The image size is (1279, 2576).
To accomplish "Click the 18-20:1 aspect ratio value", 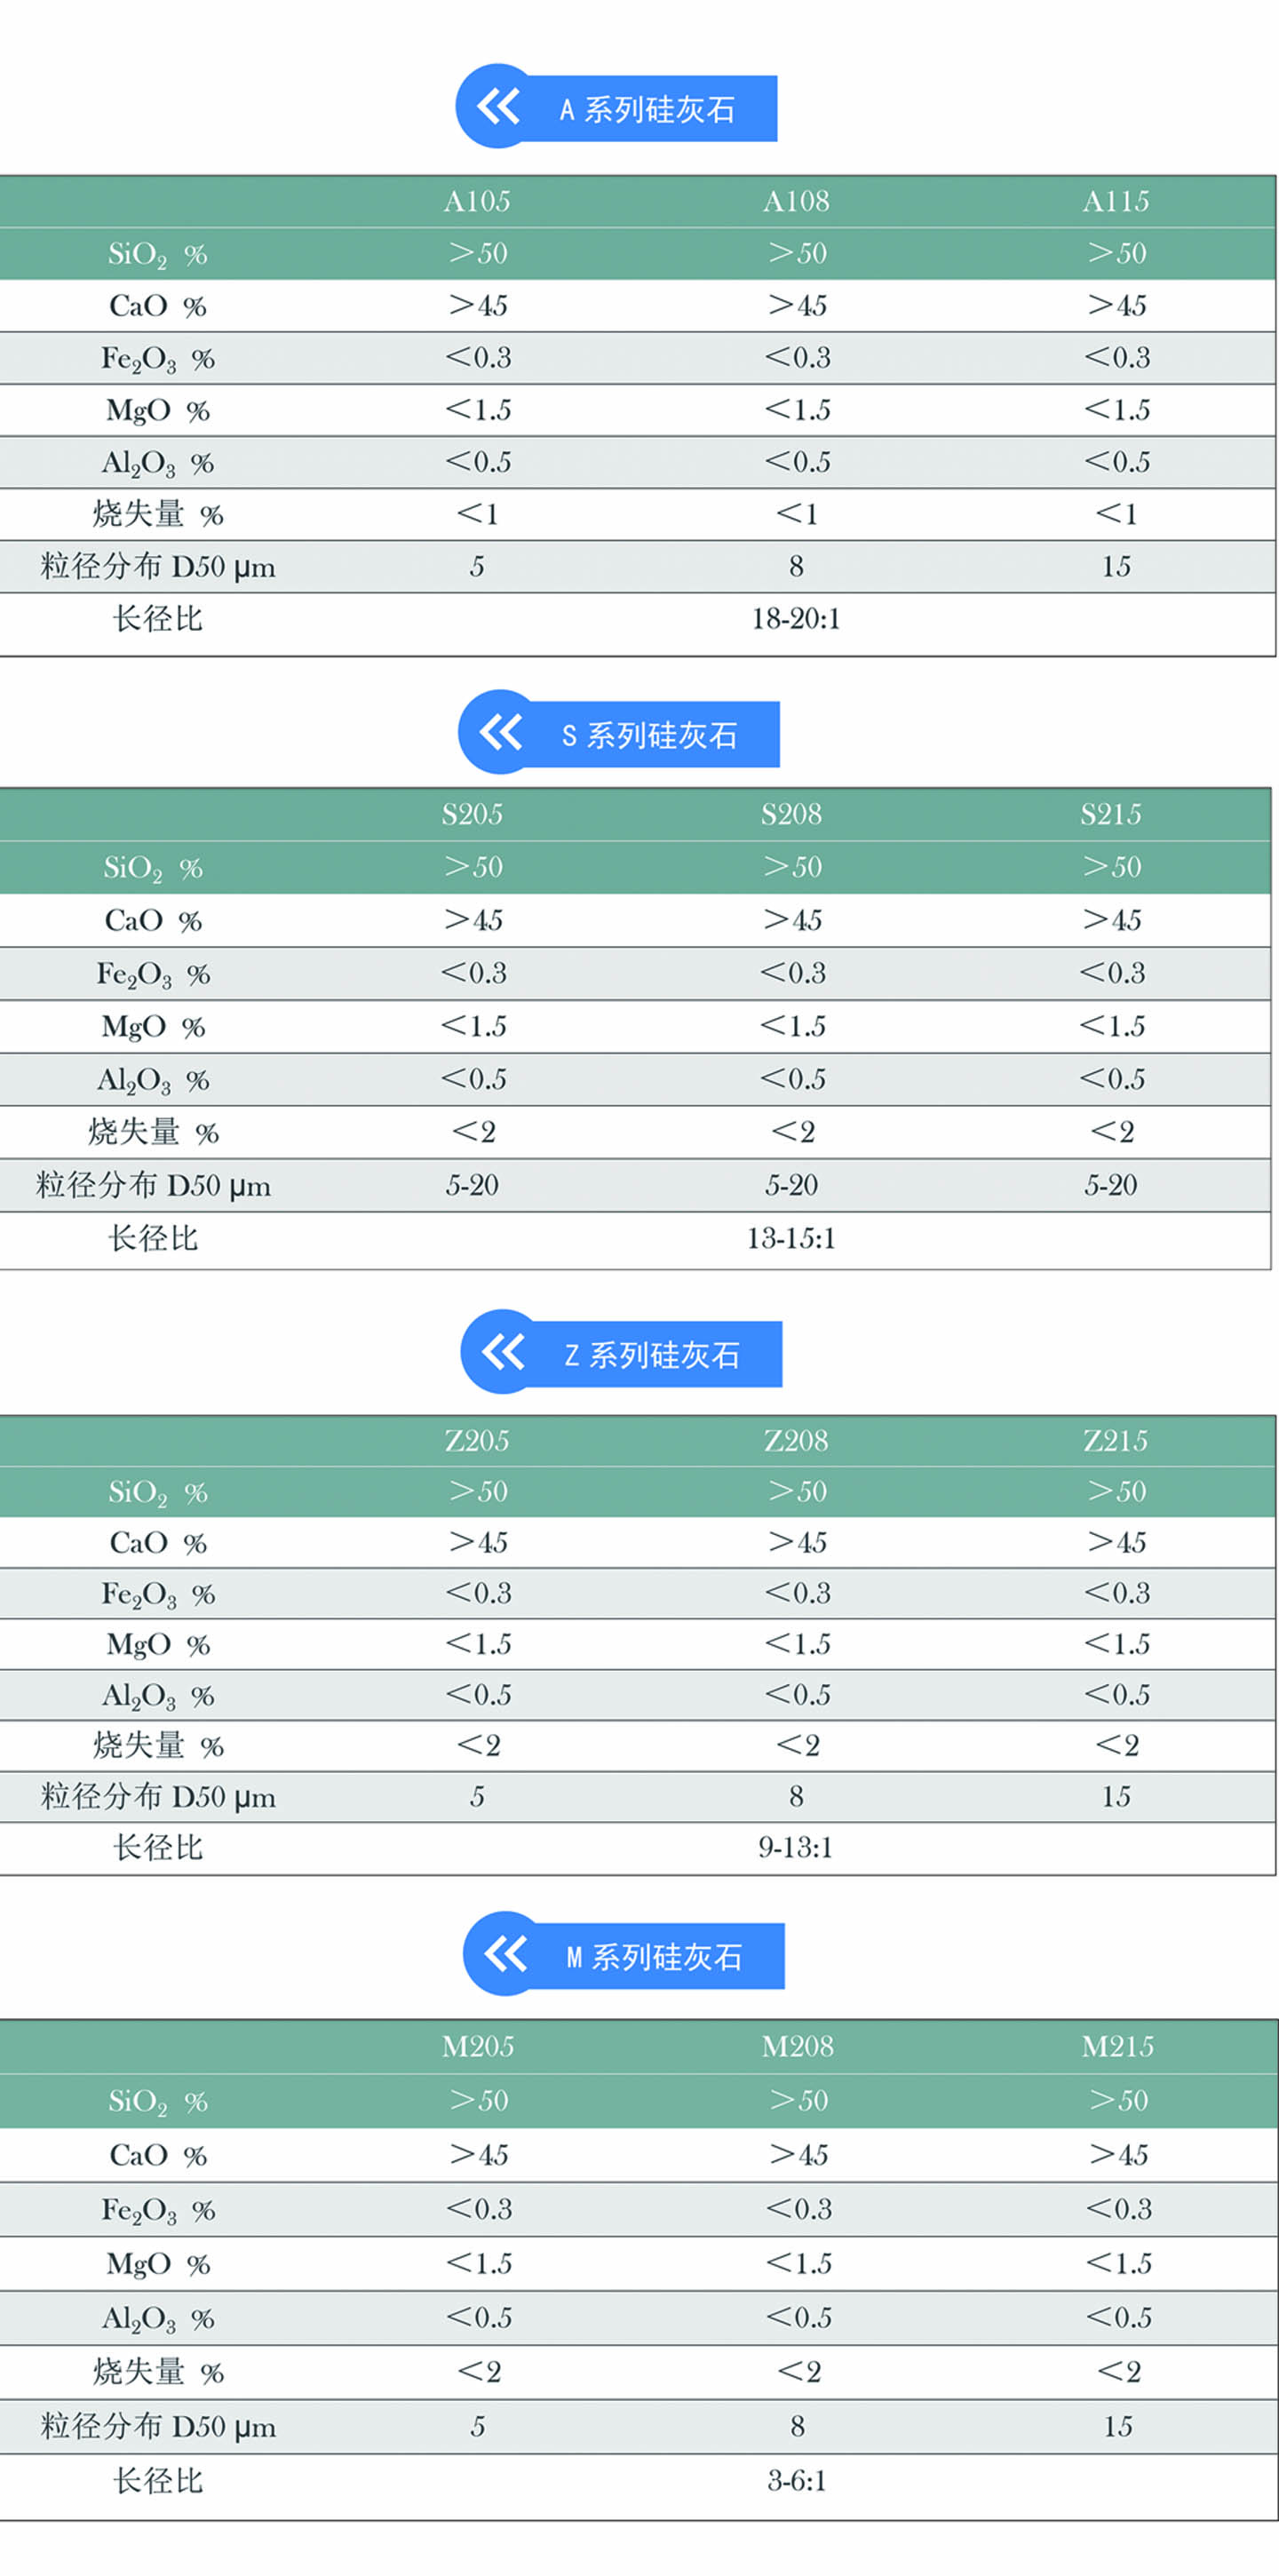I will pyautogui.click(x=796, y=619).
